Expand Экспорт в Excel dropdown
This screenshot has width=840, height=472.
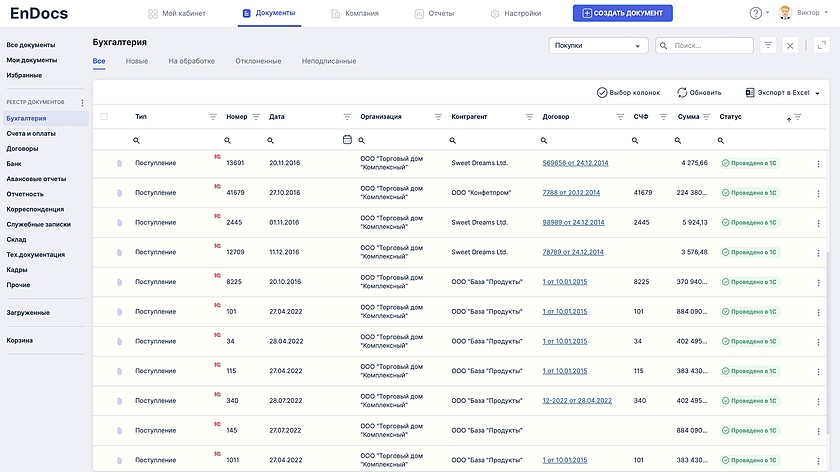[817, 93]
